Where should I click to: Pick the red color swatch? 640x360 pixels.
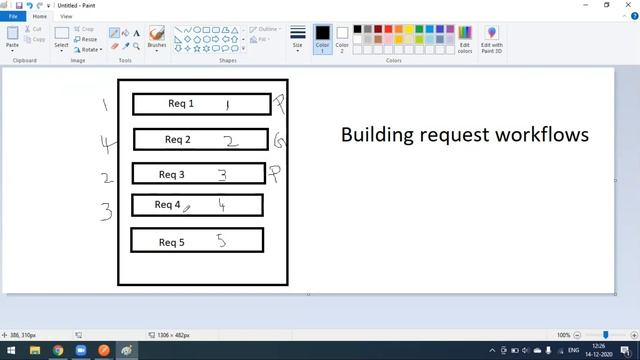tap(388, 29)
